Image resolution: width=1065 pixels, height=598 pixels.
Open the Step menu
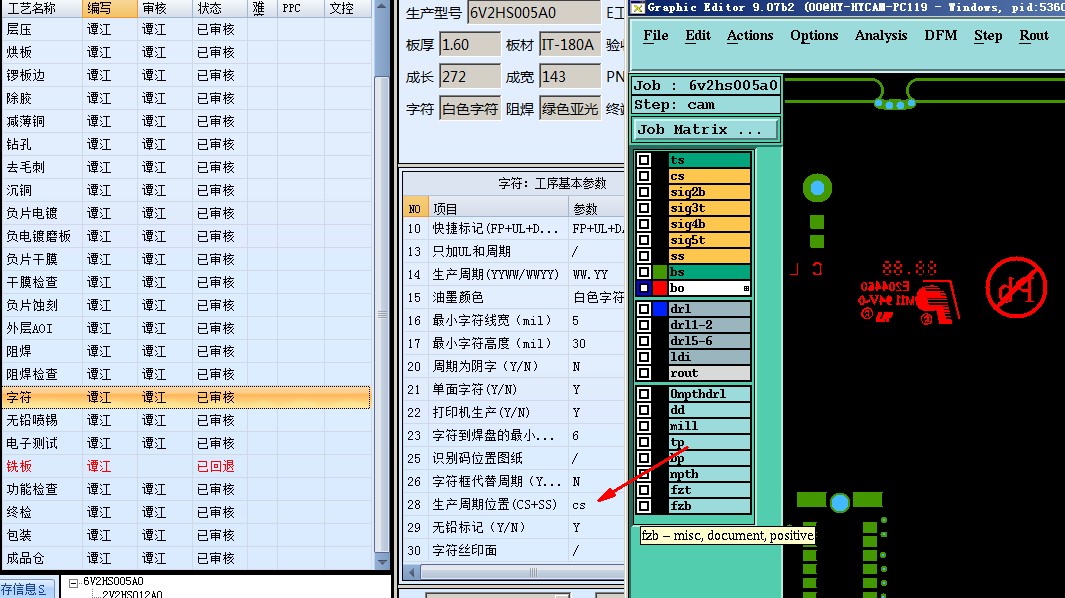(x=988, y=35)
